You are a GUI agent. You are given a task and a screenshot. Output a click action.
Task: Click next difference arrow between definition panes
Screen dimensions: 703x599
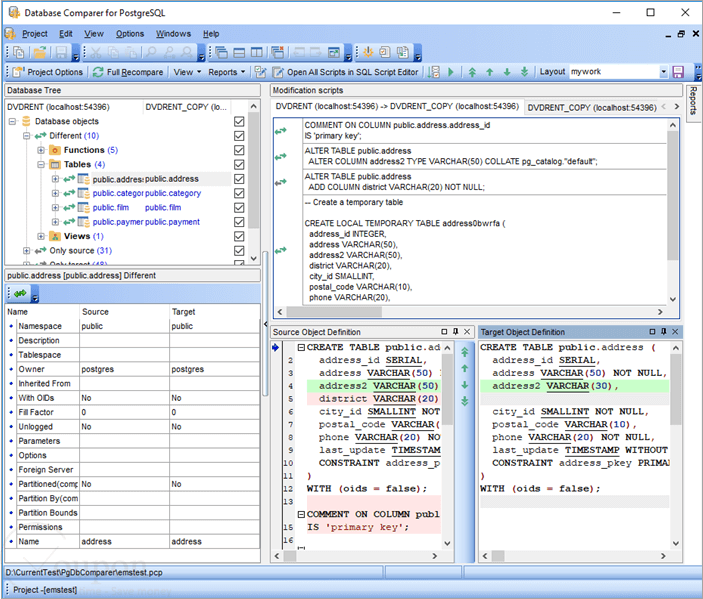(x=465, y=385)
